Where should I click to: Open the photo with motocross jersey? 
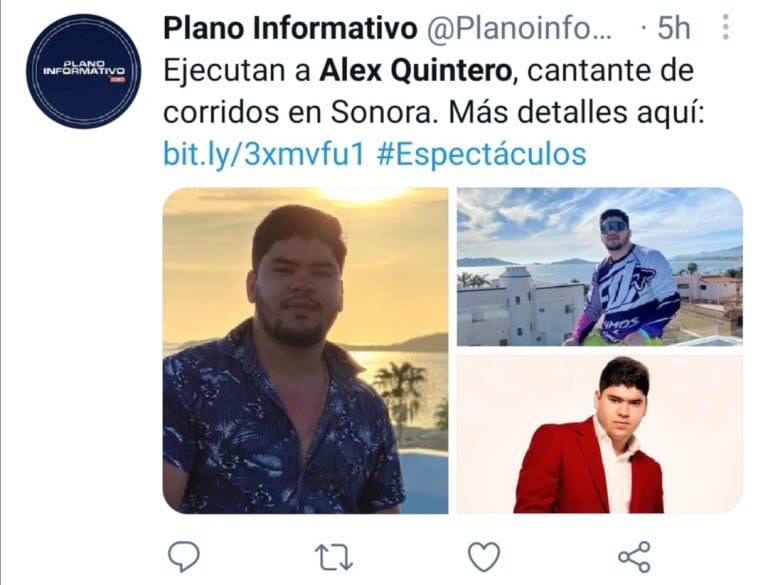(x=600, y=267)
